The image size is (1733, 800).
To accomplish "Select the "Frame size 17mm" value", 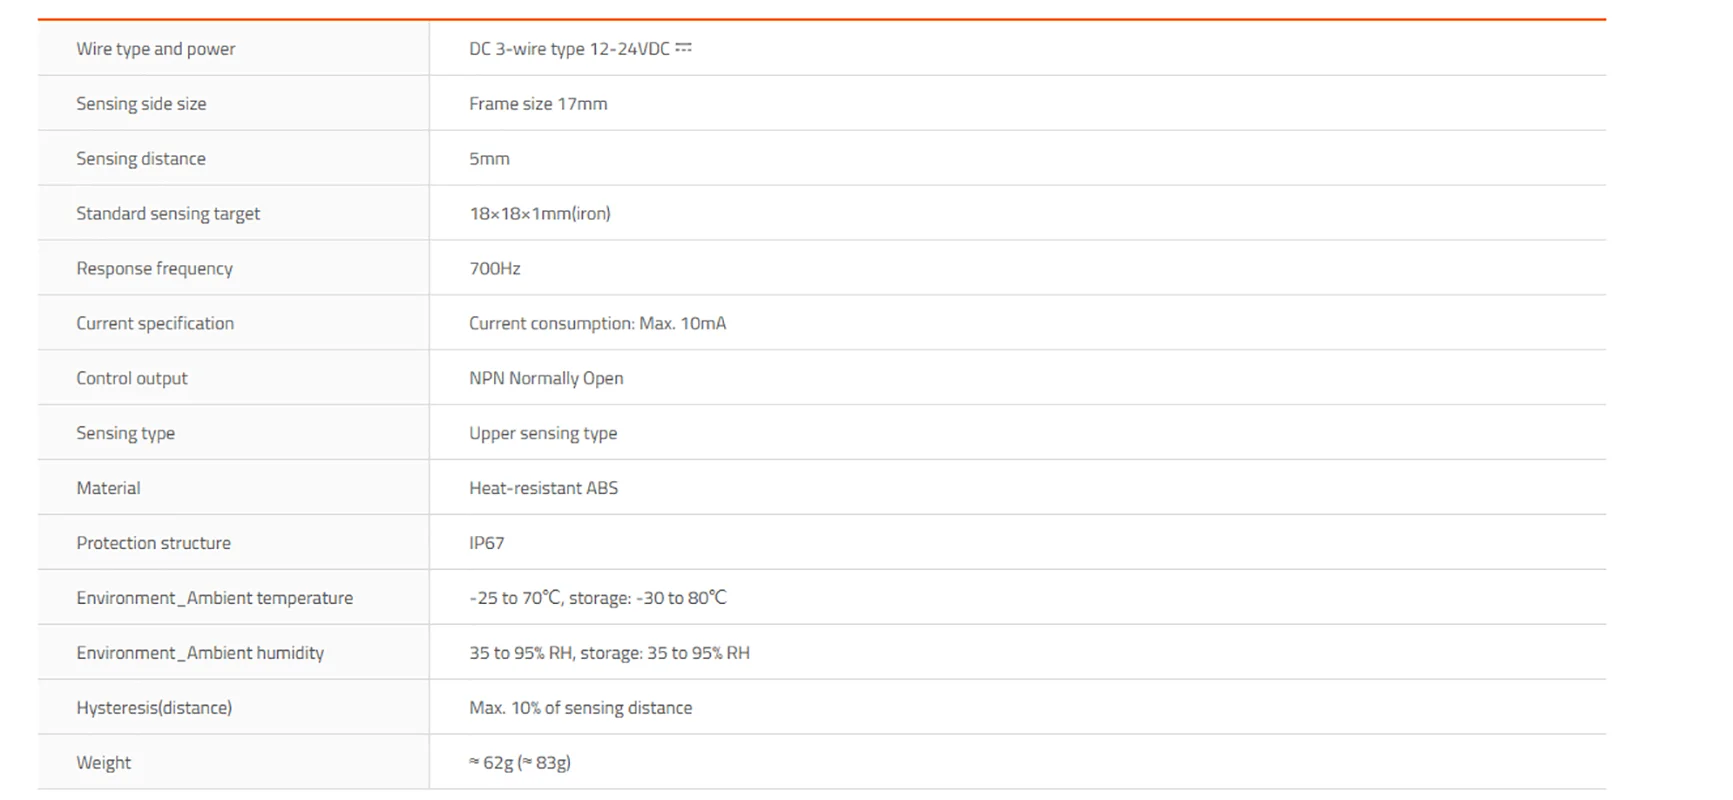I will coord(538,104).
